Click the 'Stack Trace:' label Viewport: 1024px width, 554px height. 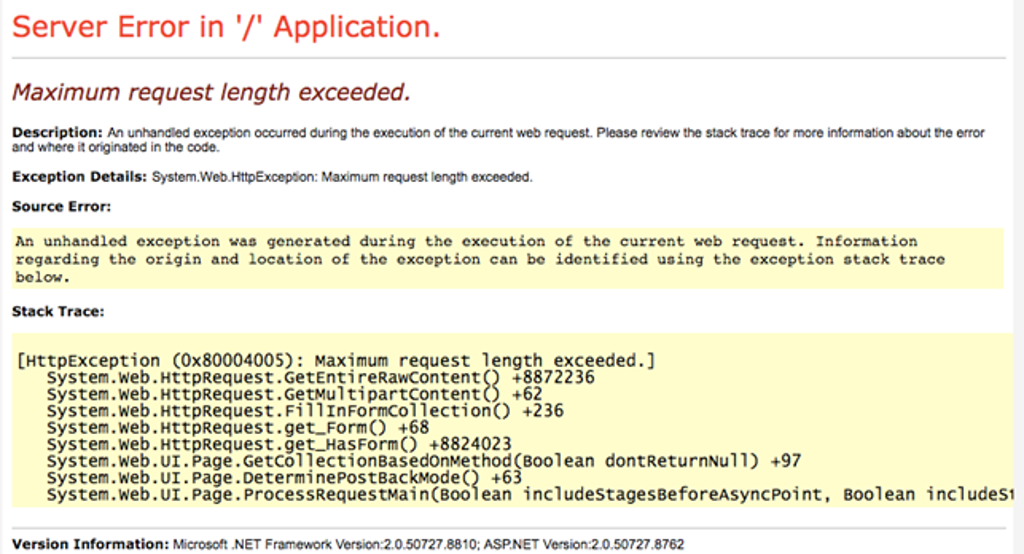(x=58, y=312)
